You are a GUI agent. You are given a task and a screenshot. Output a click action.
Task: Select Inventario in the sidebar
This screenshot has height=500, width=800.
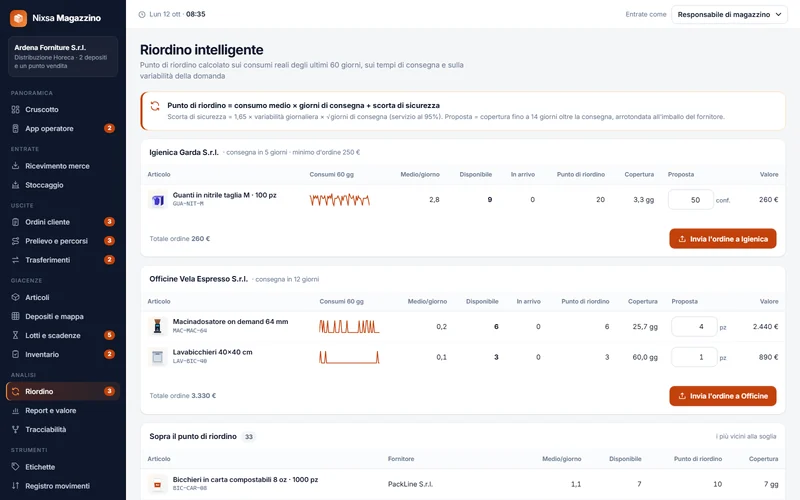point(63,354)
